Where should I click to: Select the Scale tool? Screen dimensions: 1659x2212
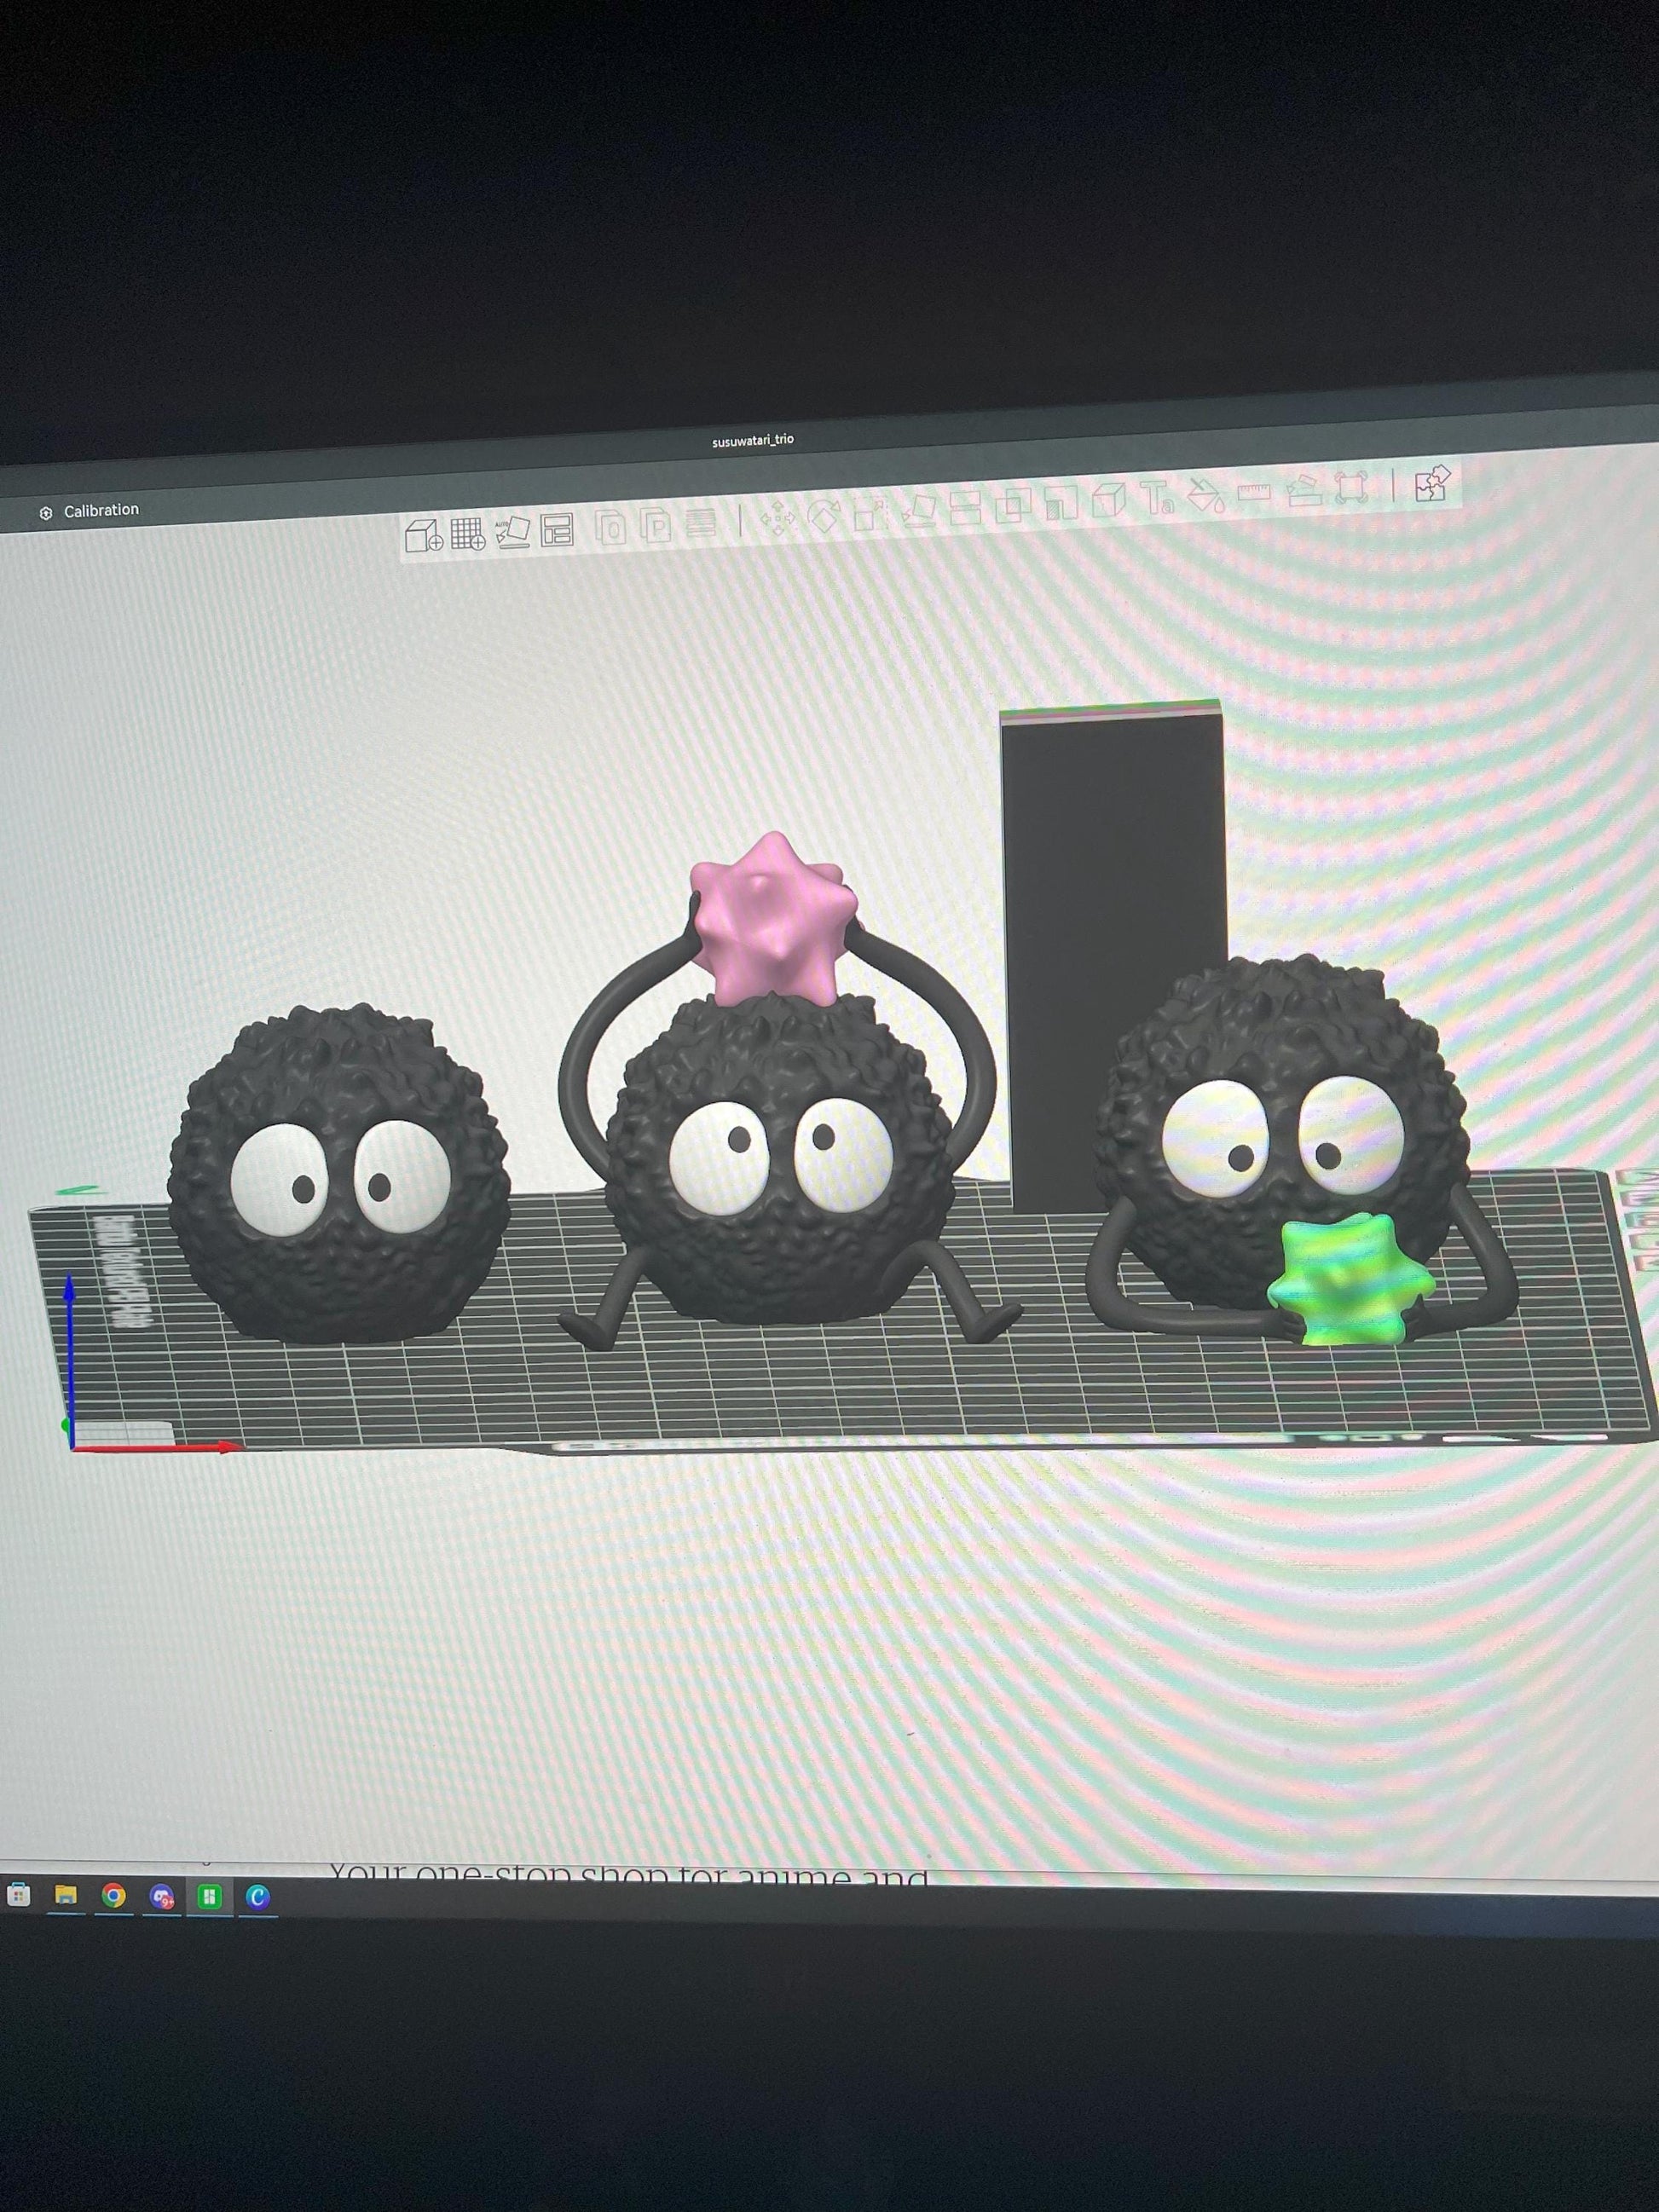tap(870, 513)
